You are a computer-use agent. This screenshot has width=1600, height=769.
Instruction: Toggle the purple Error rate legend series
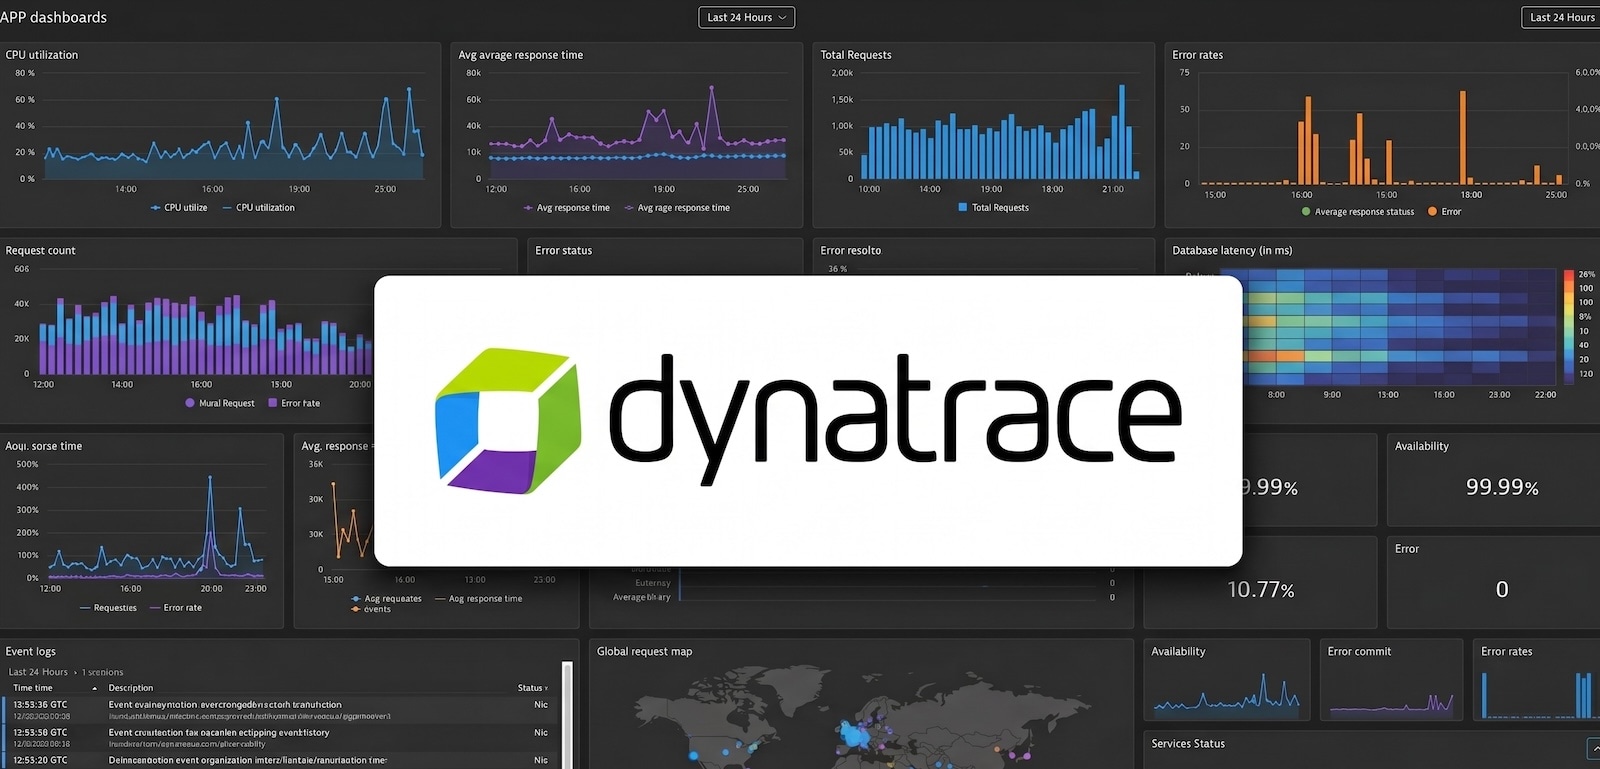click(175, 608)
